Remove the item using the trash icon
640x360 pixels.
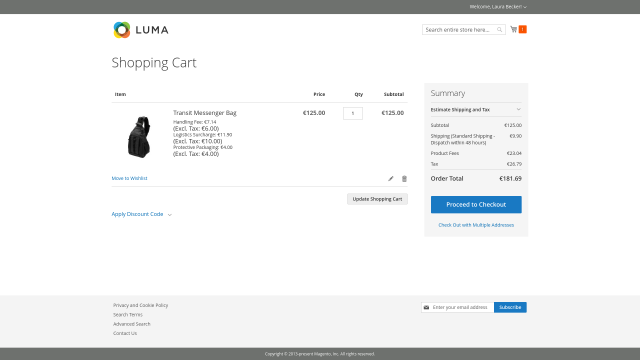404,178
